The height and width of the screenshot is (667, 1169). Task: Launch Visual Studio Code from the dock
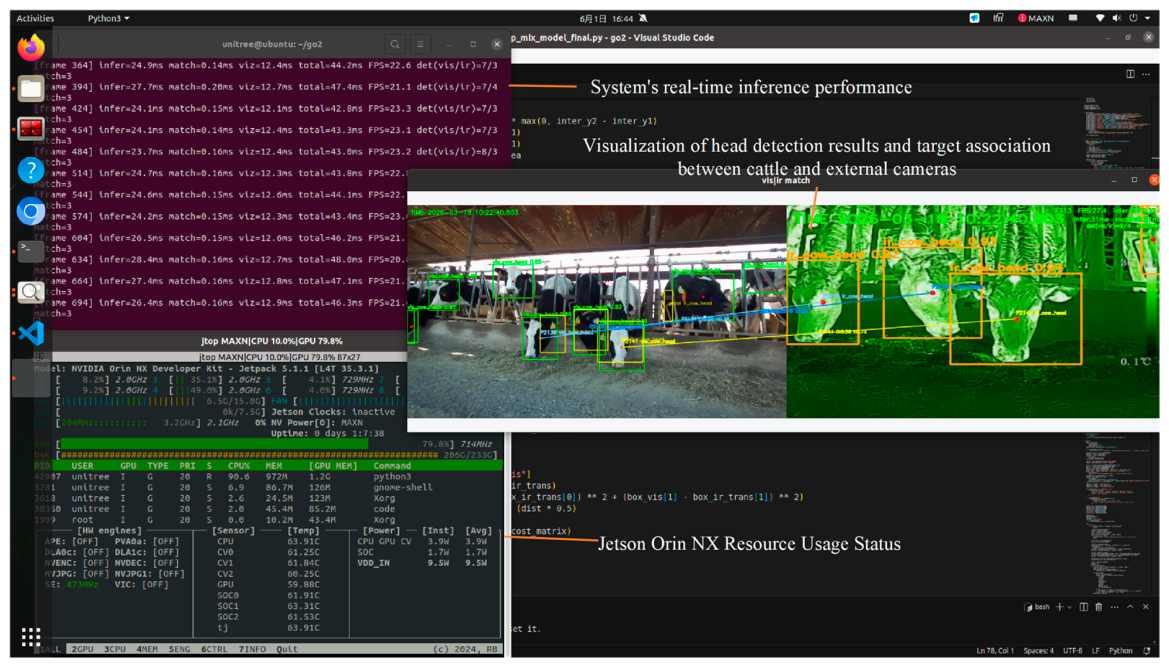coord(31,333)
